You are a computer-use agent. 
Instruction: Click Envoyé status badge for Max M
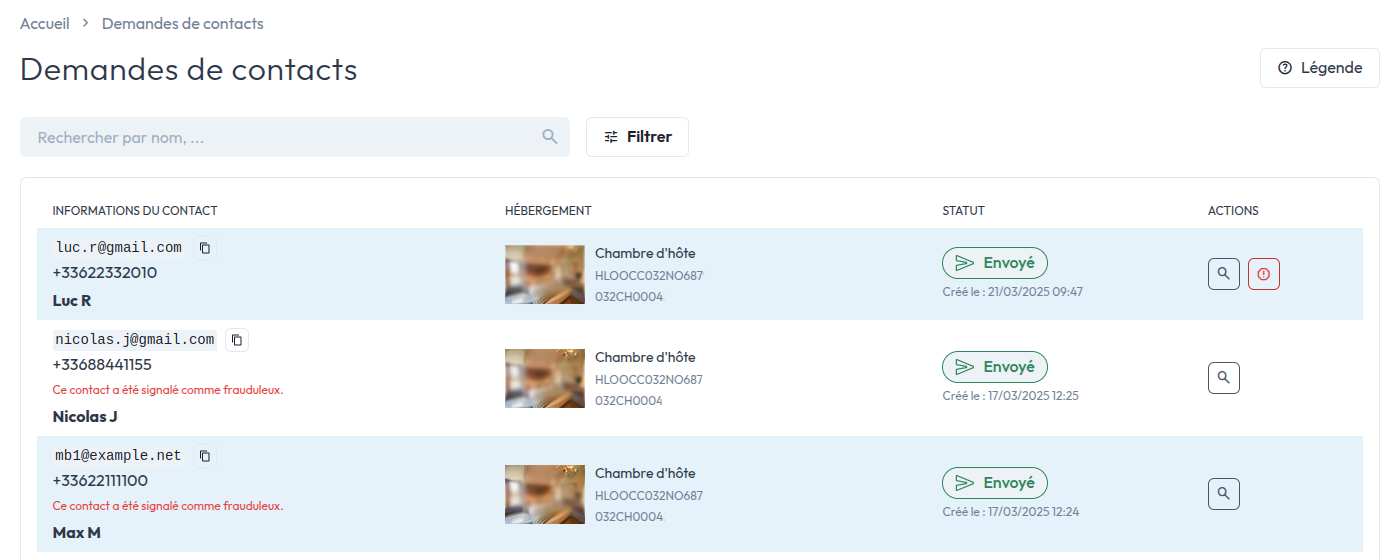tap(995, 483)
